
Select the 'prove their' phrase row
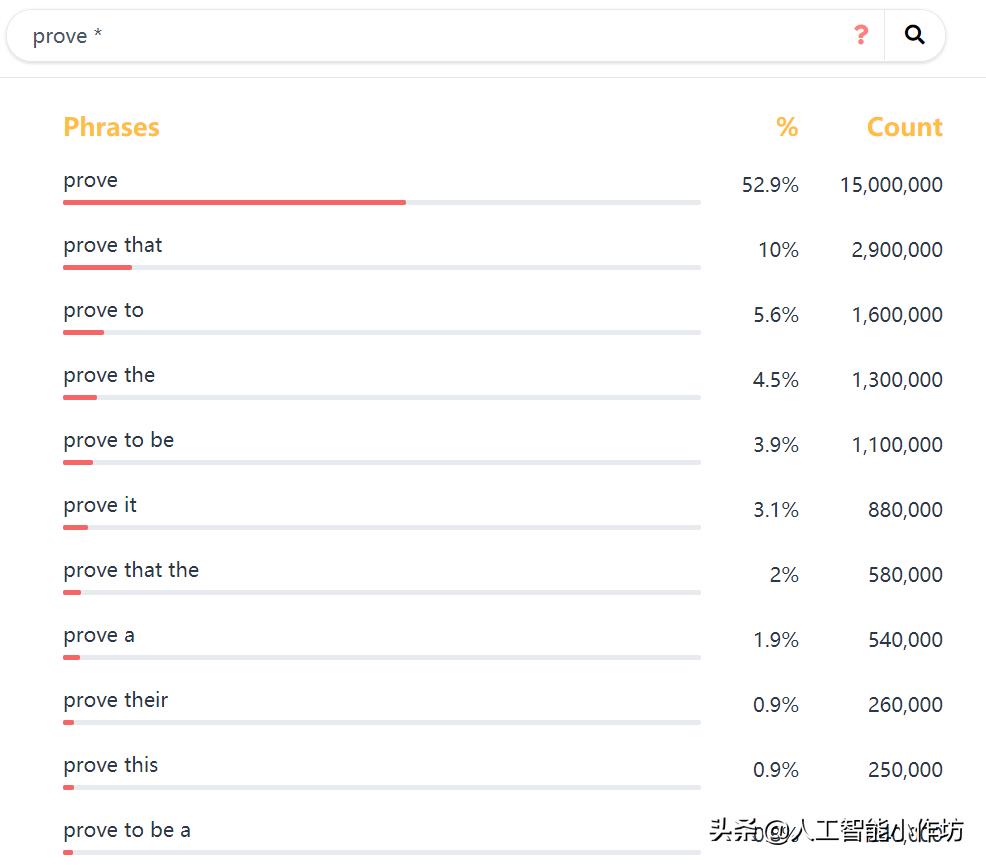click(115, 700)
